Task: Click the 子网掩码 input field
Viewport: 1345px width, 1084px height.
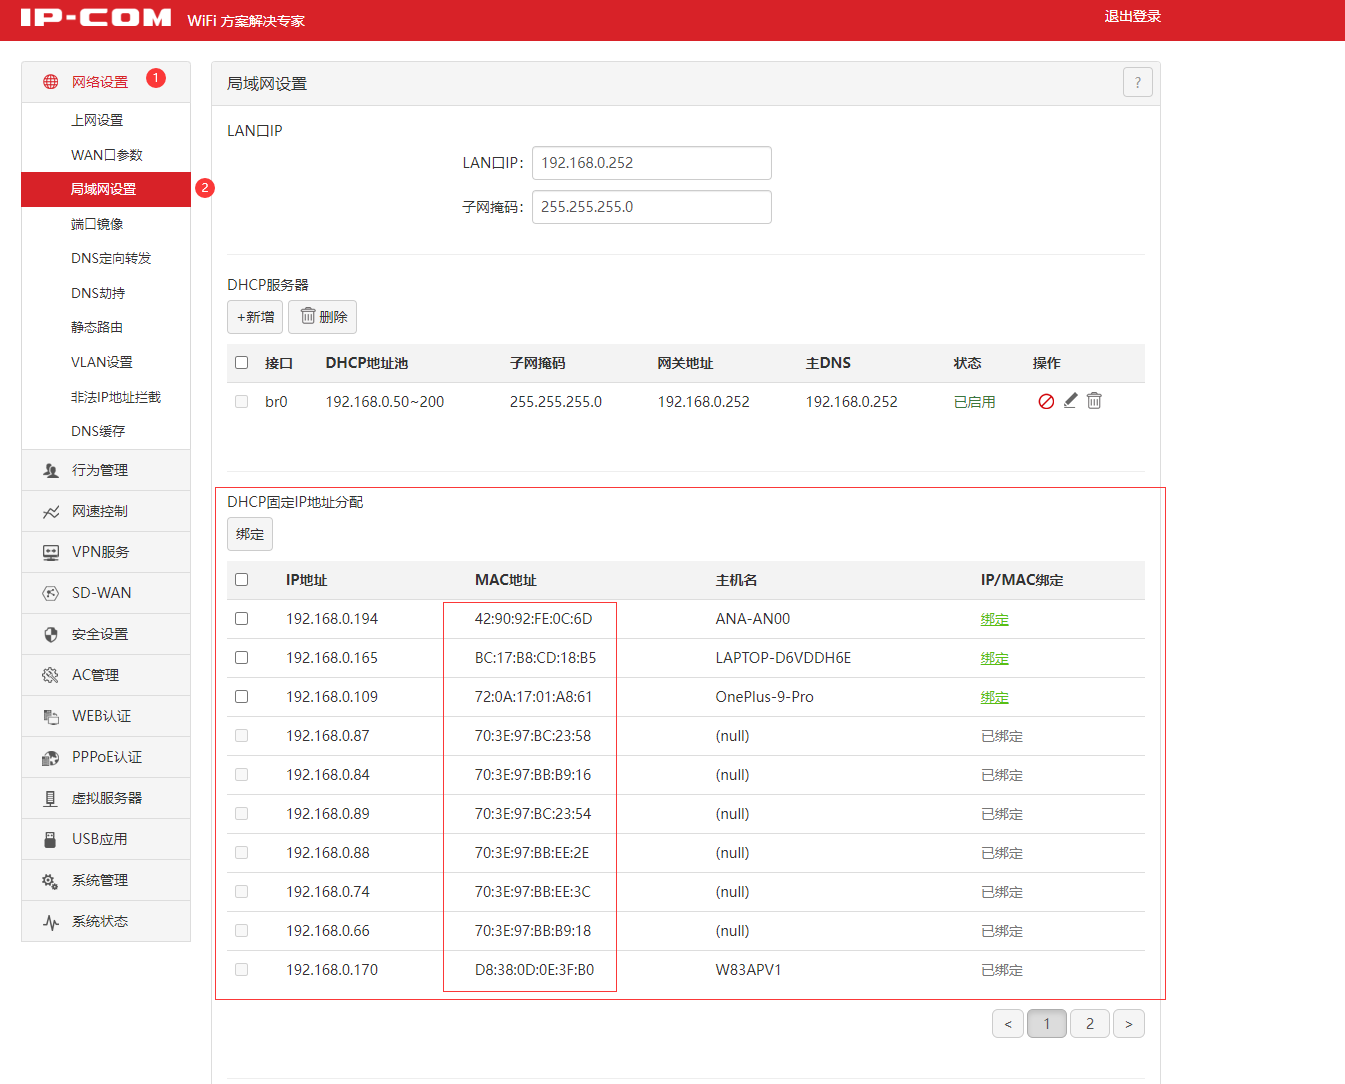Action: click(x=652, y=207)
